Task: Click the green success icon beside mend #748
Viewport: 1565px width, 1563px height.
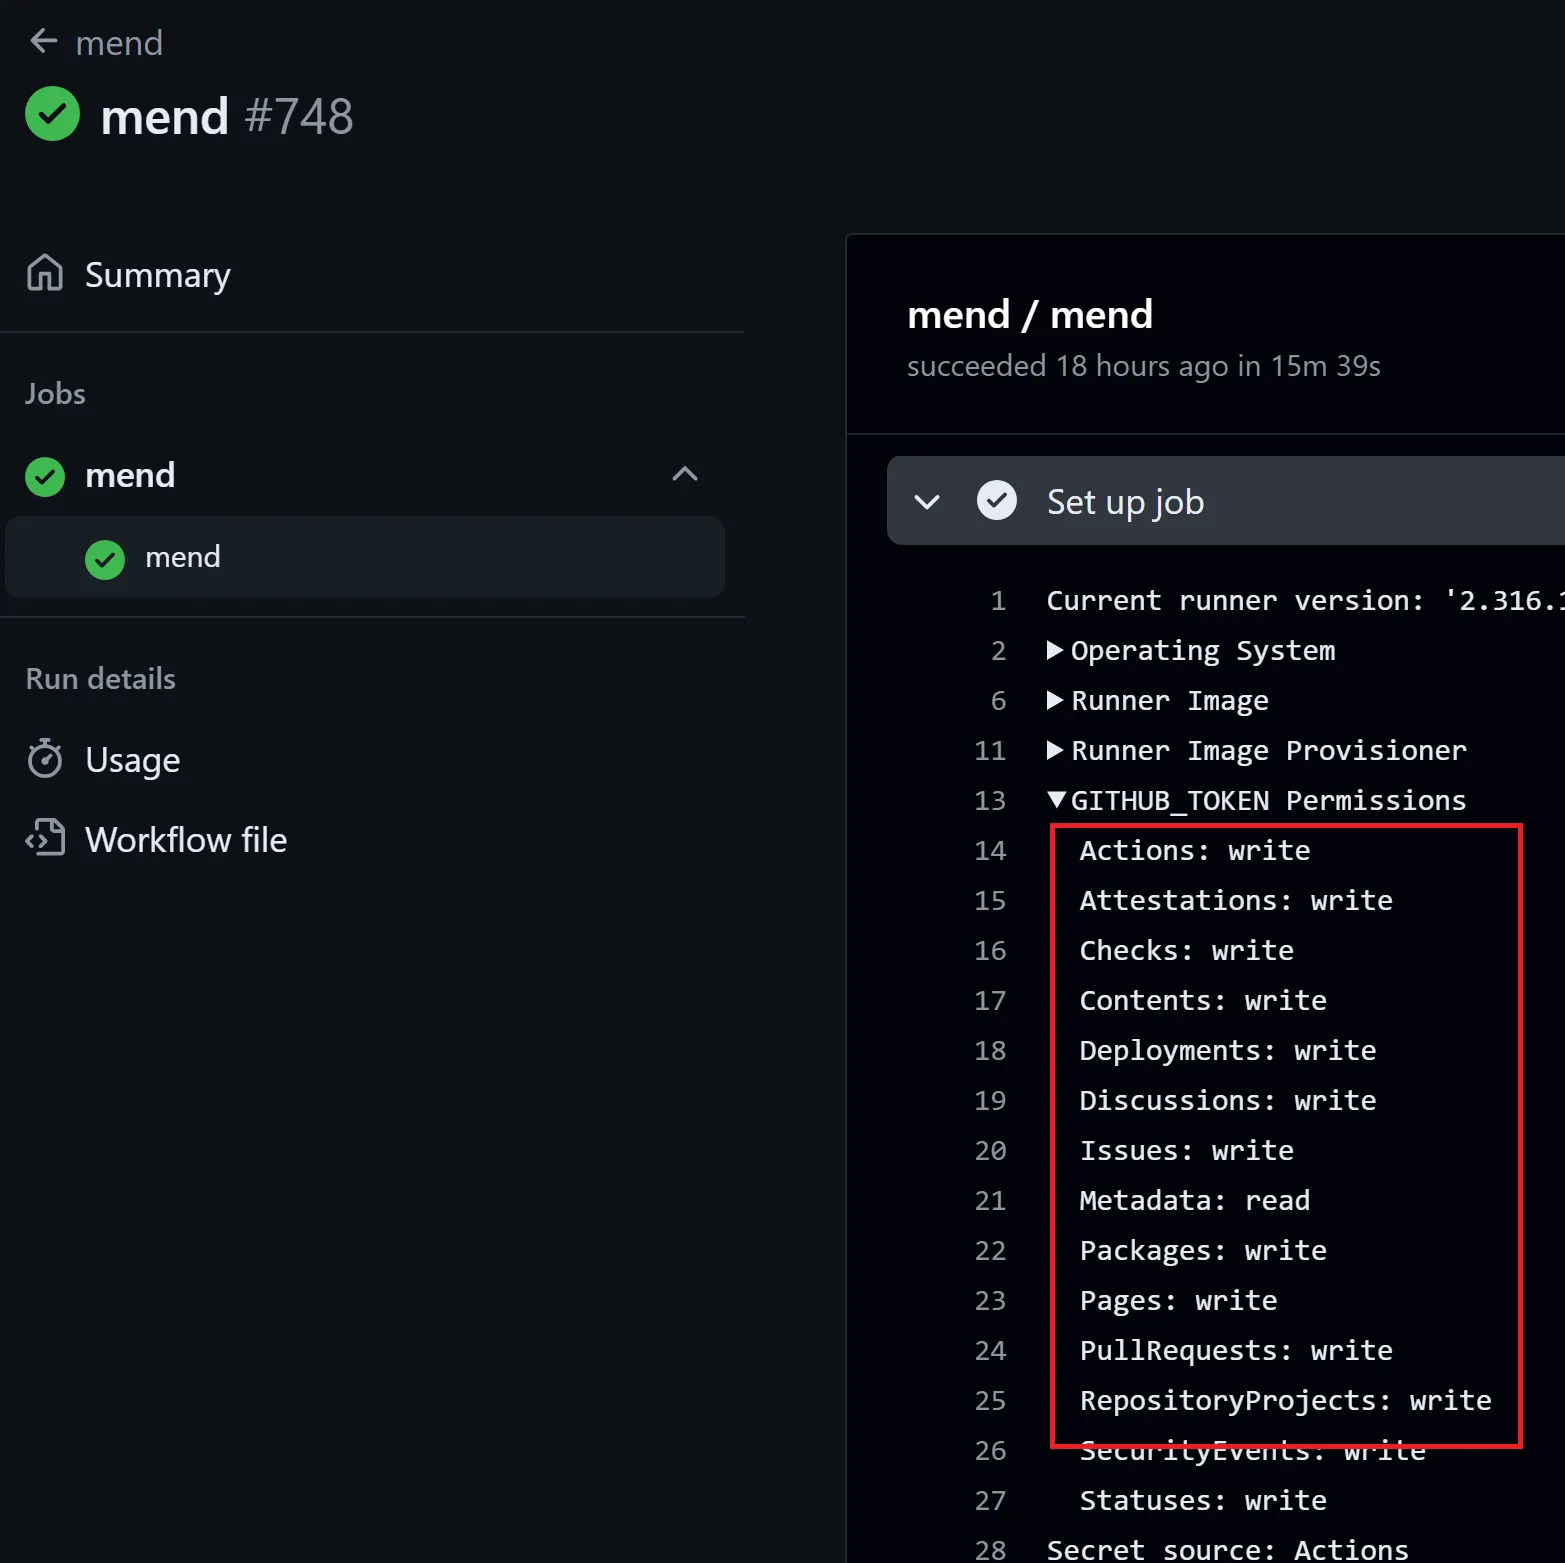Action: tap(52, 114)
